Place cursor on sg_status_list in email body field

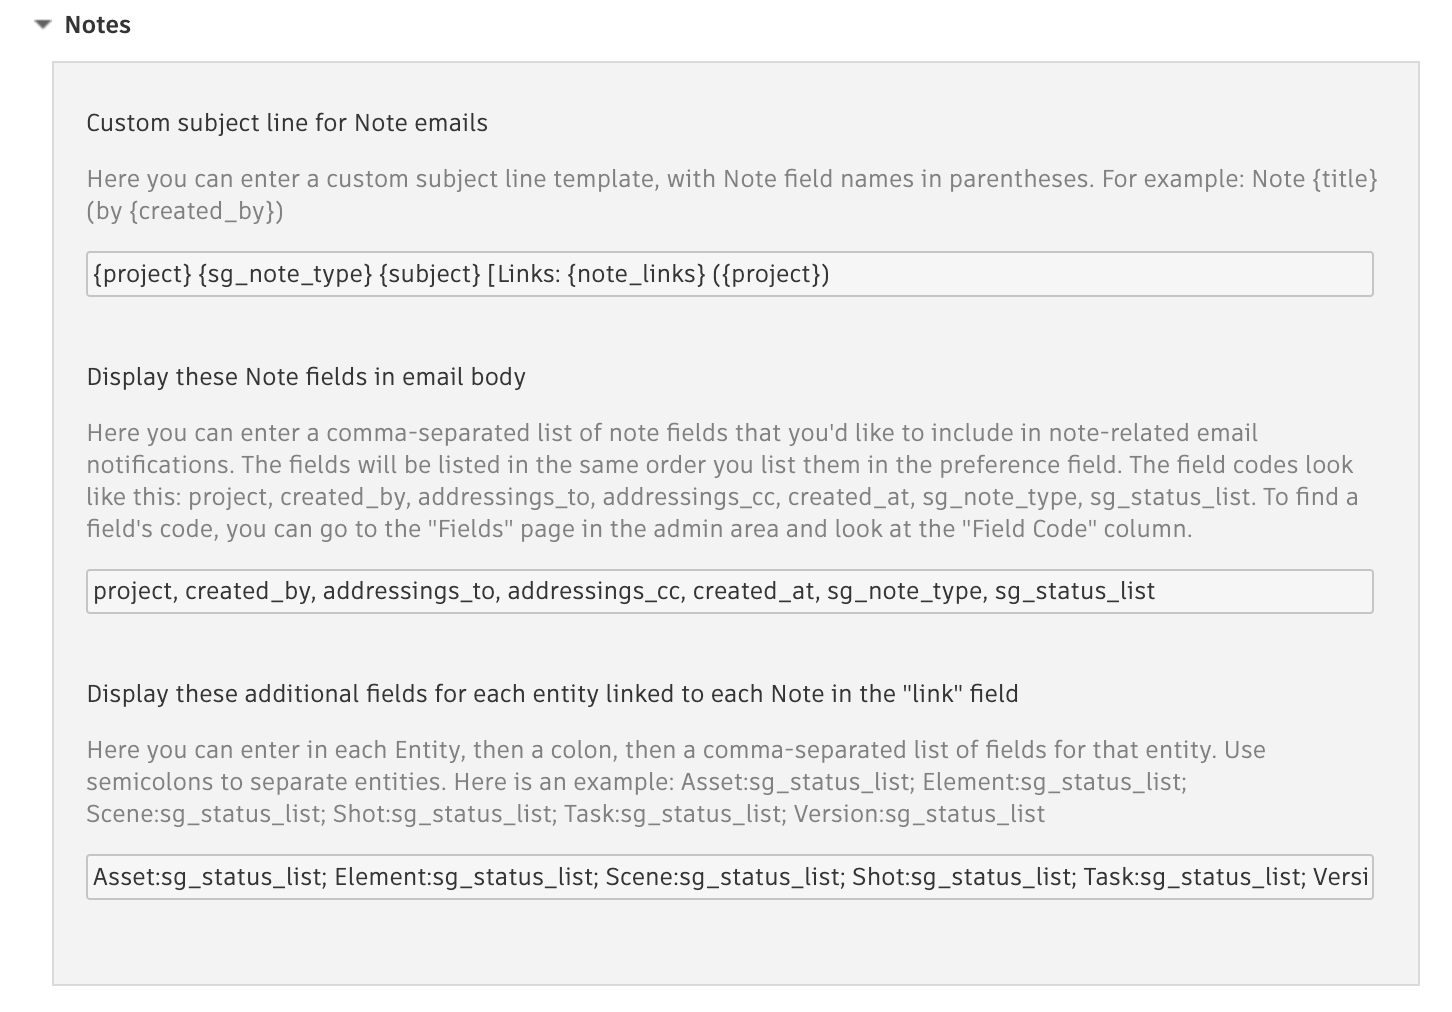tap(1075, 591)
